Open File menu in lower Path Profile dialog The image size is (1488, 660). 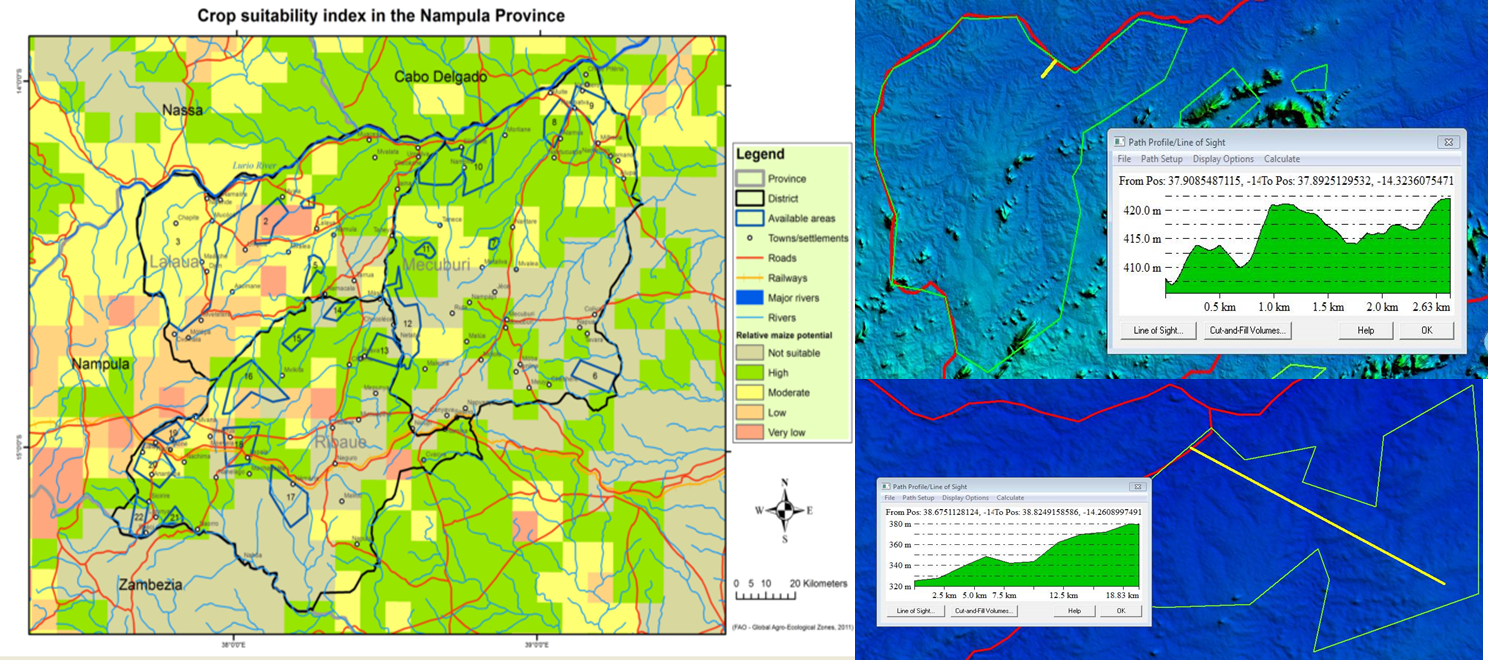(x=889, y=497)
